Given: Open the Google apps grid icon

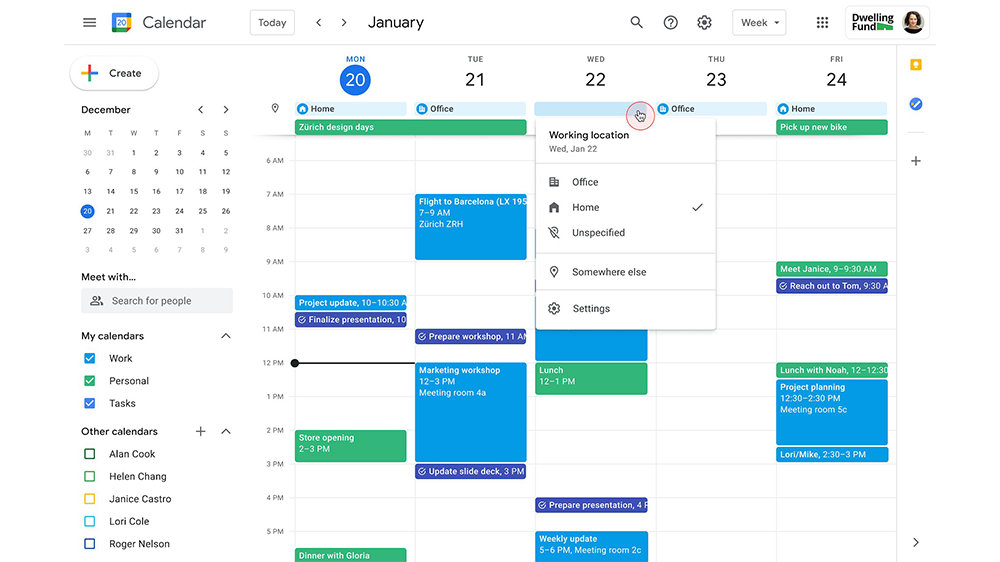Looking at the screenshot, I should pyautogui.click(x=822, y=22).
